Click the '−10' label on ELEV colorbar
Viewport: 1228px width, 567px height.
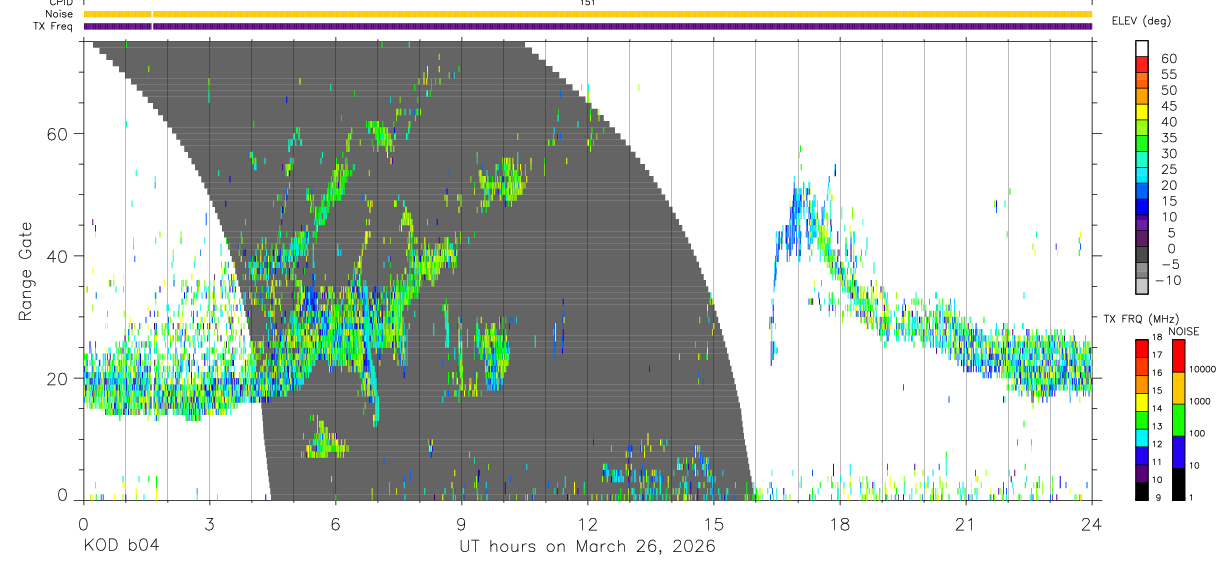point(1167,280)
